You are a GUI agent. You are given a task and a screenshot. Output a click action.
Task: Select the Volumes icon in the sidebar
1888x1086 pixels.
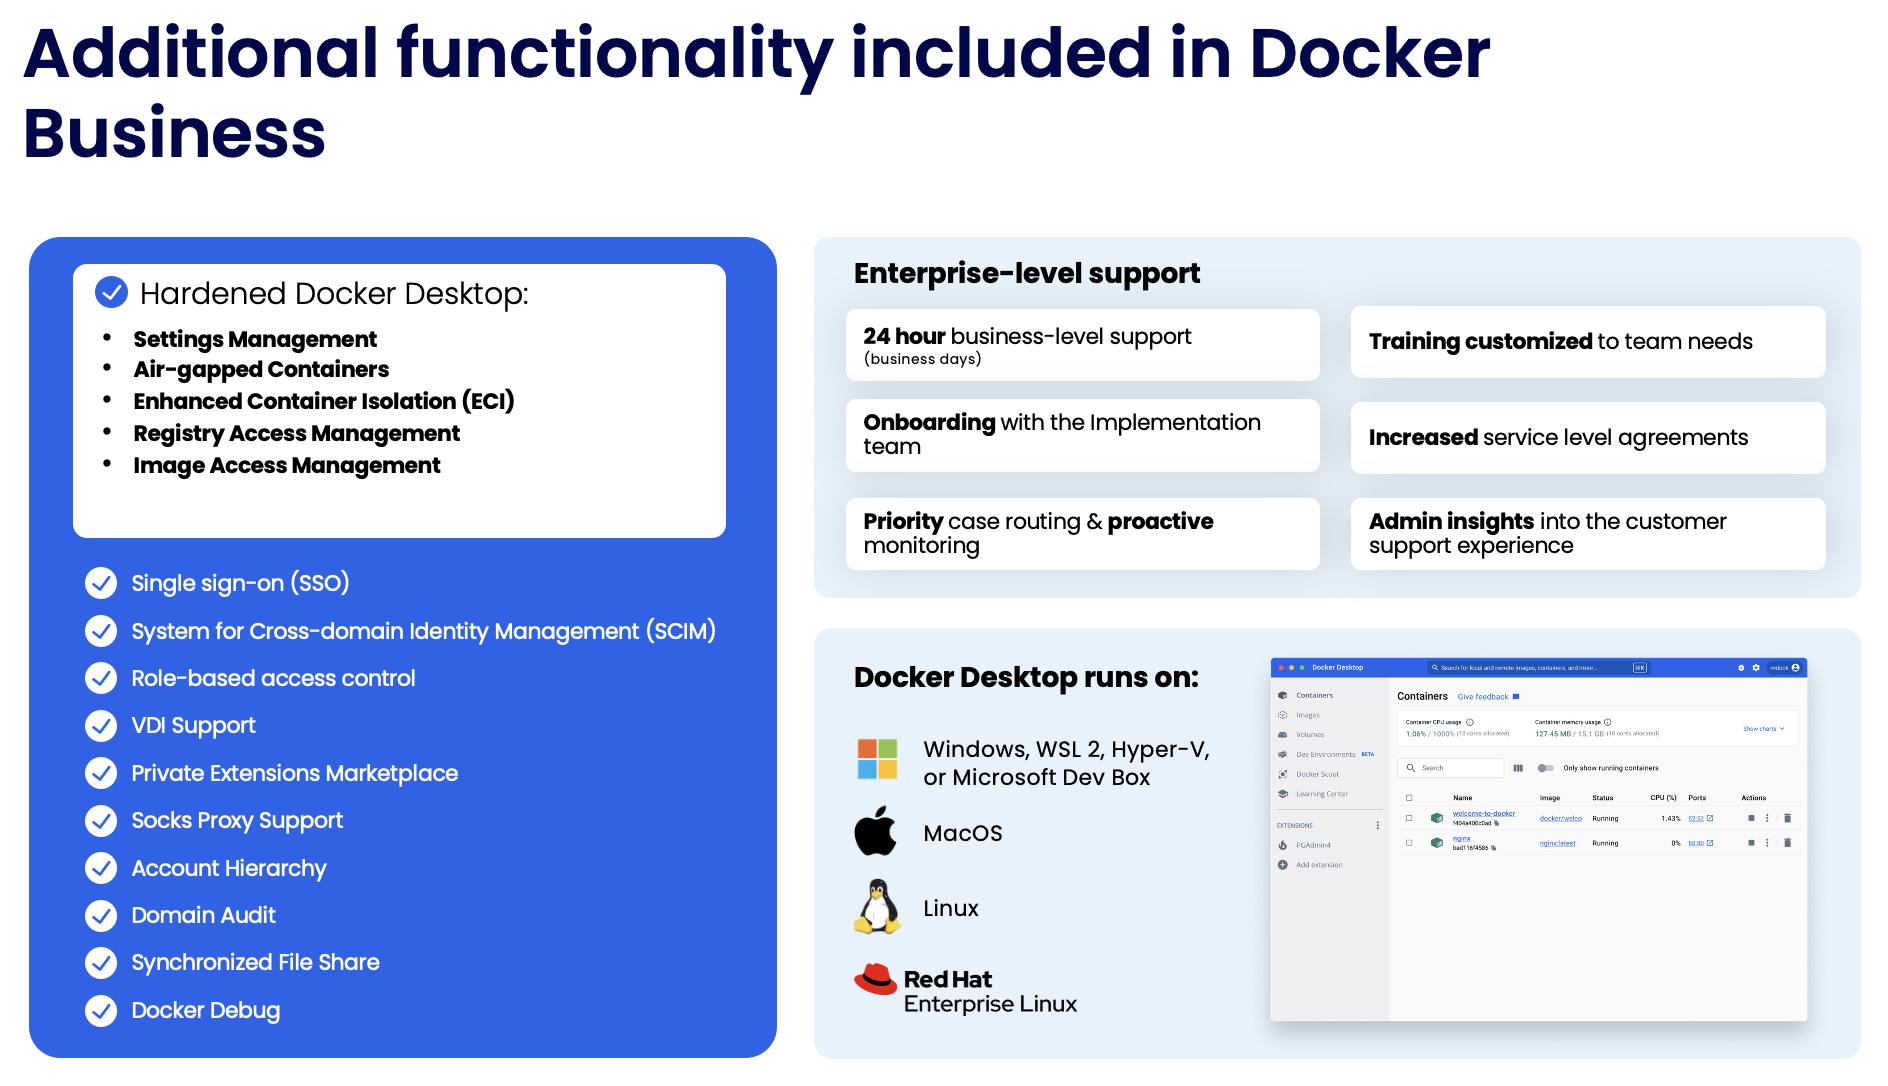(1282, 735)
